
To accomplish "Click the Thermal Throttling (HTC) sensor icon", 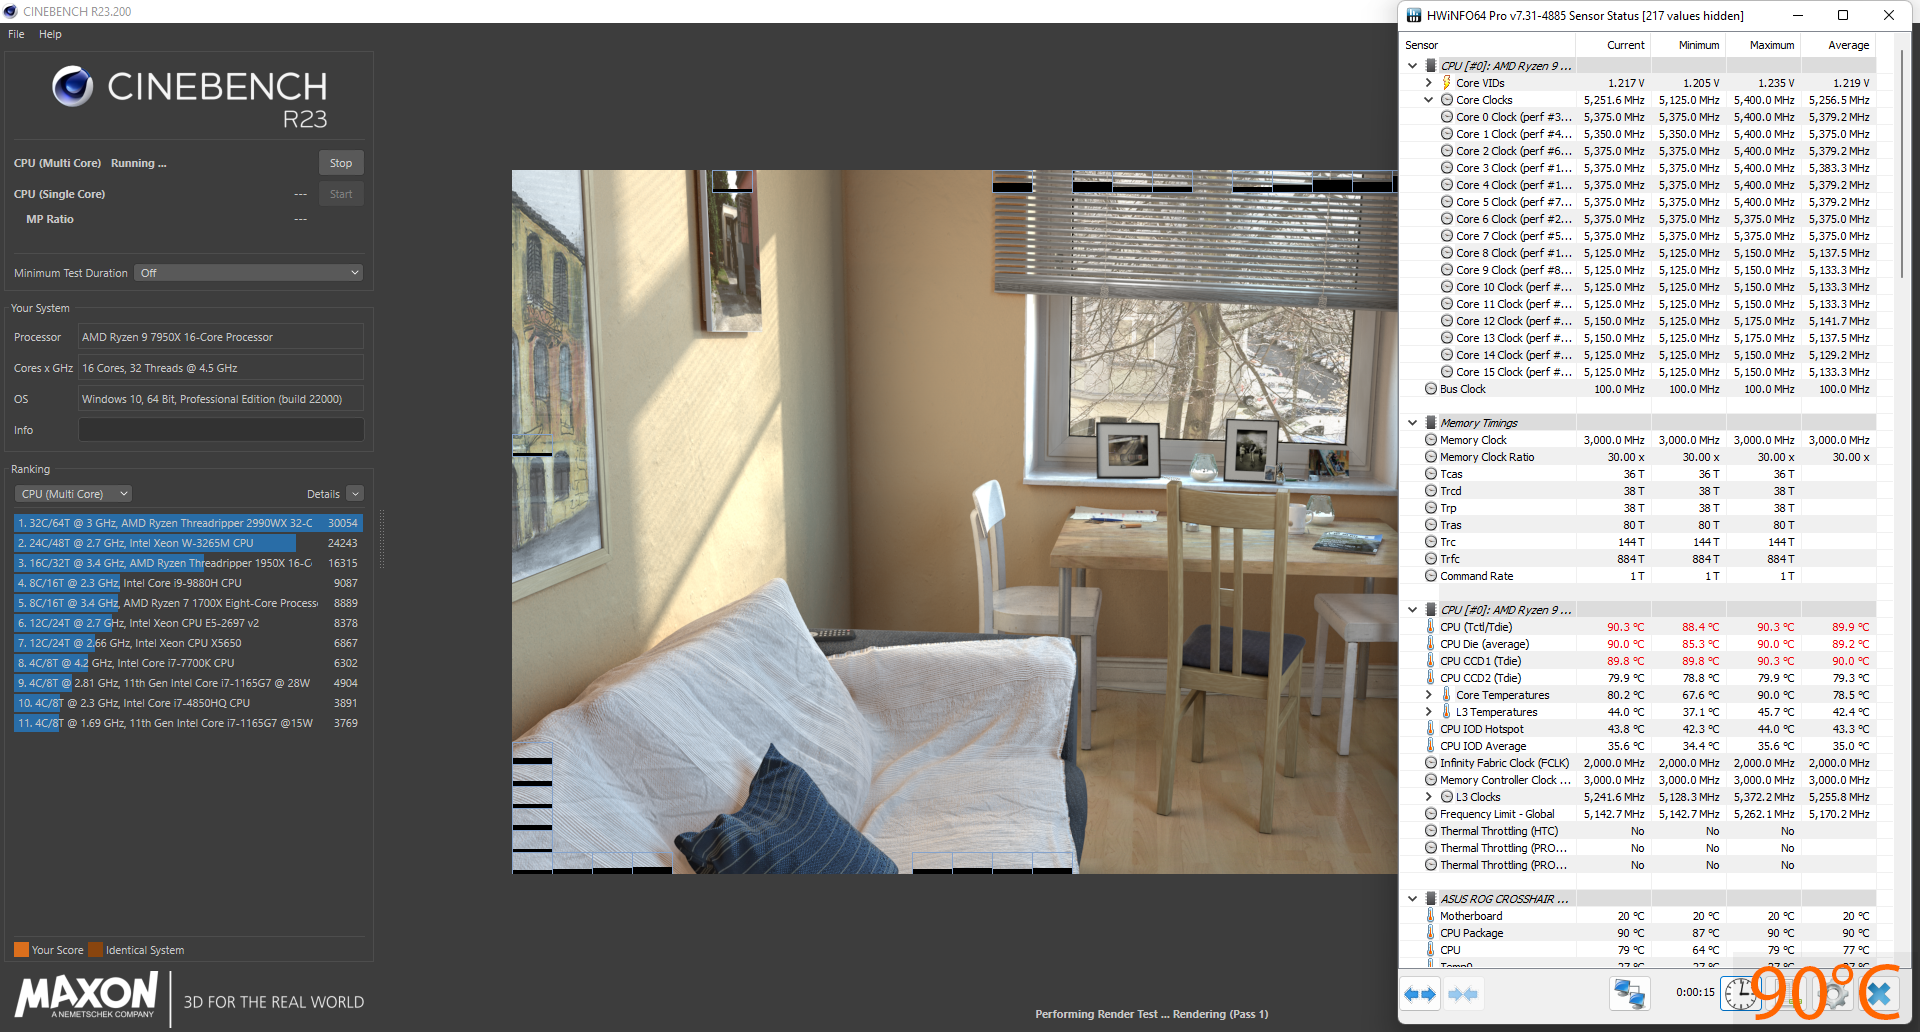I will pyautogui.click(x=1431, y=831).
